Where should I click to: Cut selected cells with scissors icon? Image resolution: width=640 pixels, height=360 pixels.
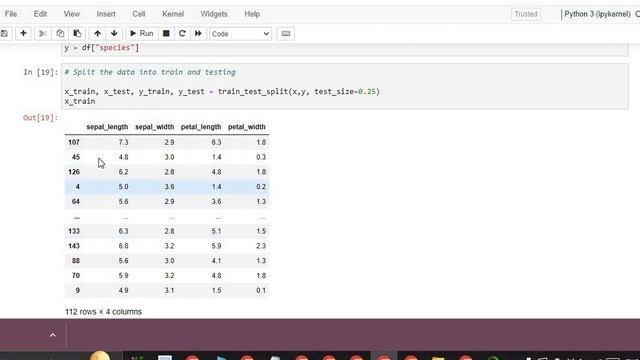pos(42,33)
